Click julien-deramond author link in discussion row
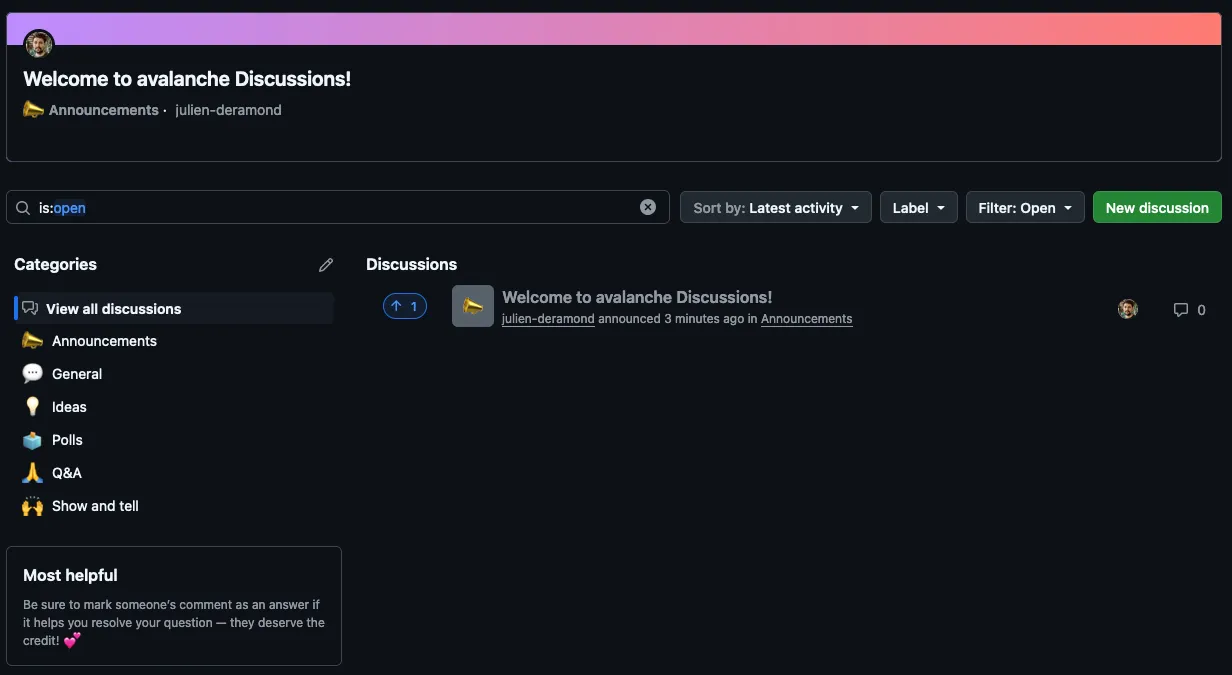 click(x=548, y=319)
